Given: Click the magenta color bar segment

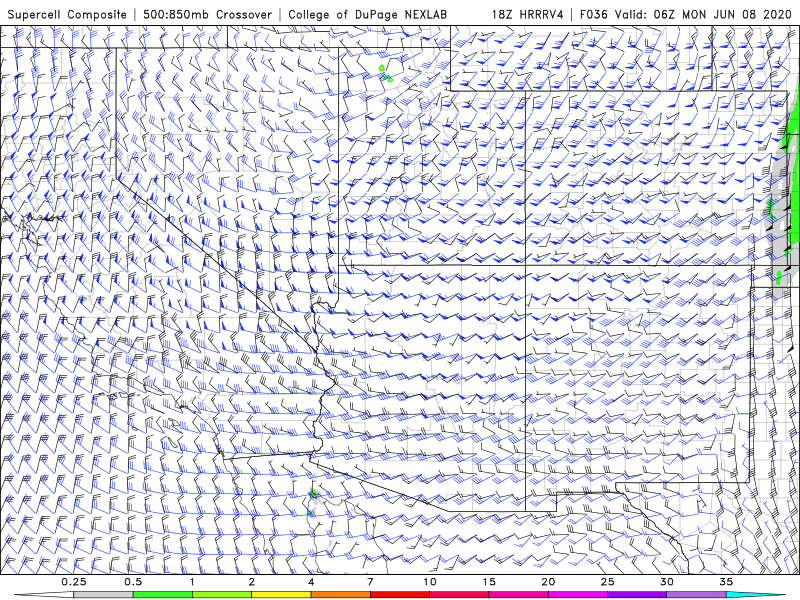Looking at the screenshot, I should (578, 595).
